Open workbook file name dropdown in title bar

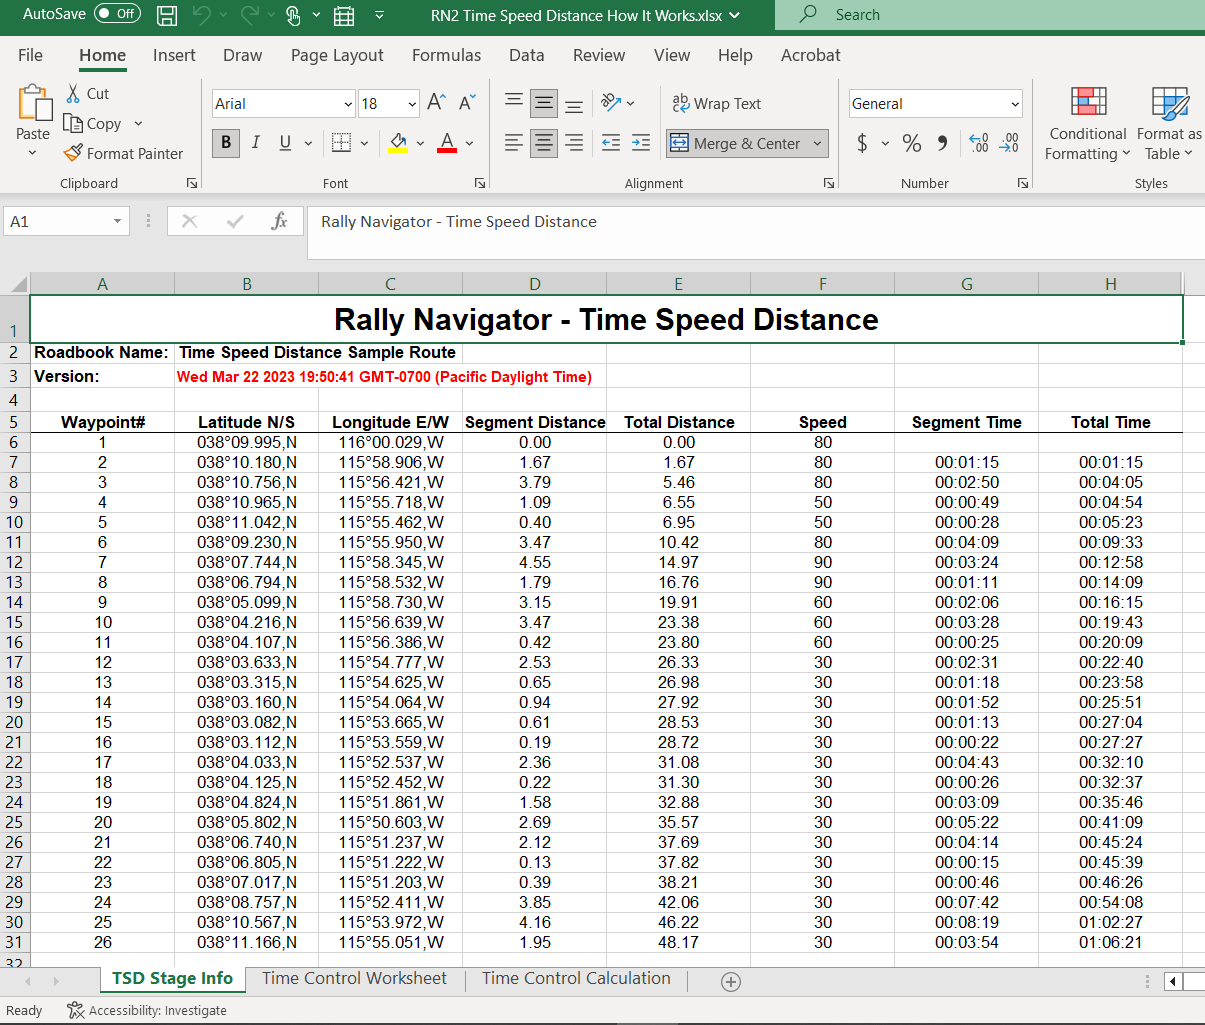[x=735, y=15]
